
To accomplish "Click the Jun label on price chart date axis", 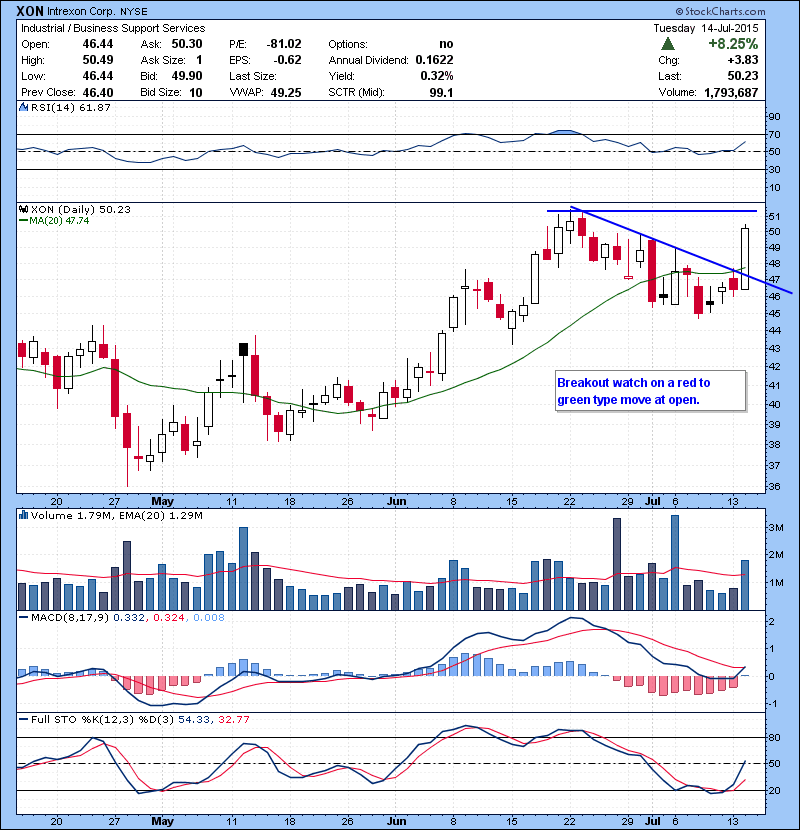I will coord(396,501).
